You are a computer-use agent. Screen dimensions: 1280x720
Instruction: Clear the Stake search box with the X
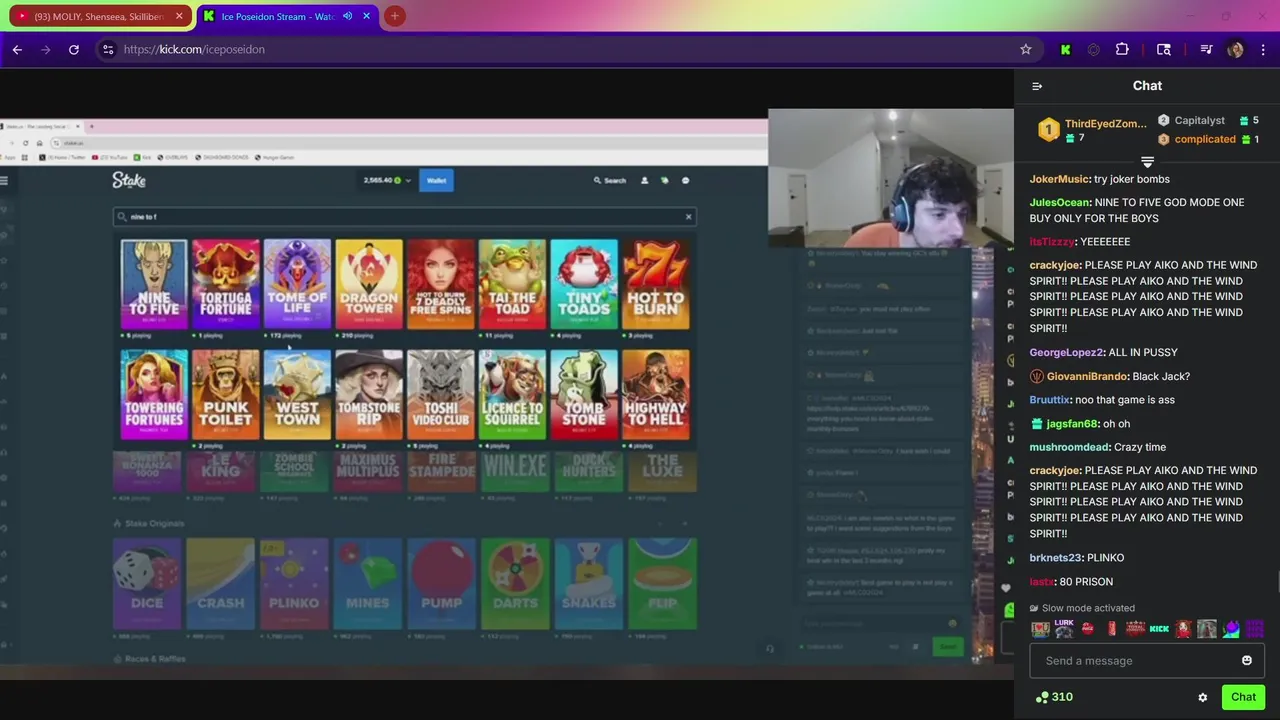(688, 217)
